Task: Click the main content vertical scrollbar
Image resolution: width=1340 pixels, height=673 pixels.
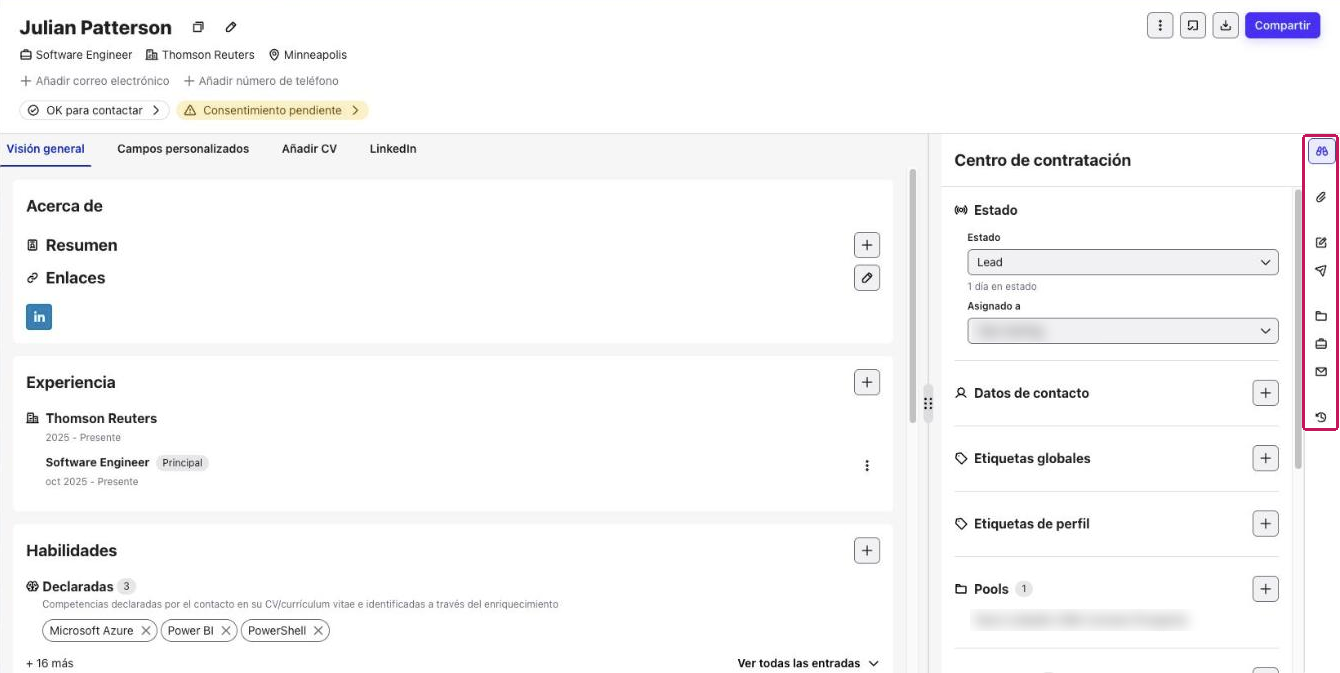Action: 912,296
